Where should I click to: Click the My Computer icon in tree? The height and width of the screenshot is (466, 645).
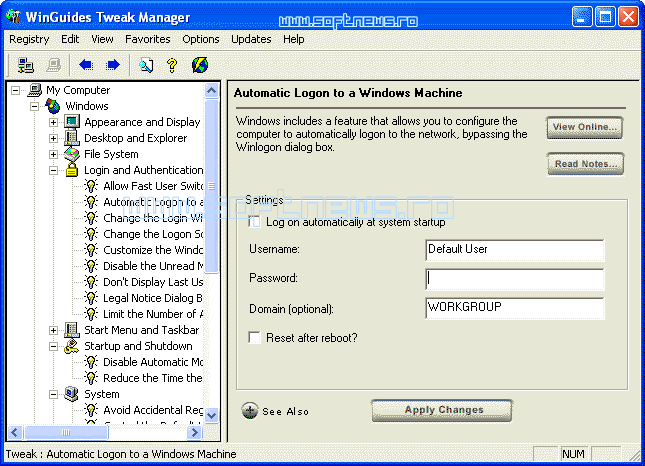pyautogui.click(x=35, y=90)
